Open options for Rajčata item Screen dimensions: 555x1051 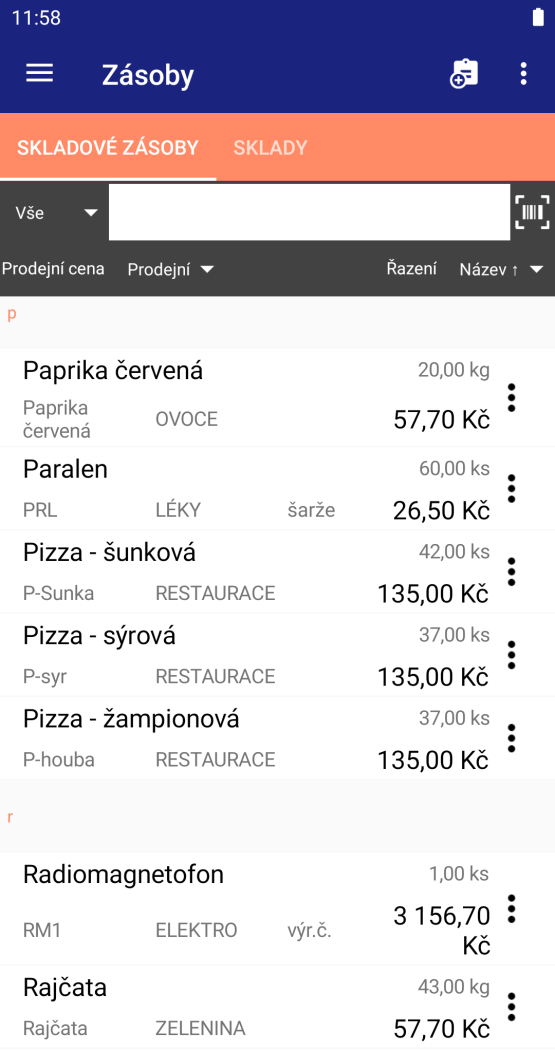click(511, 1007)
